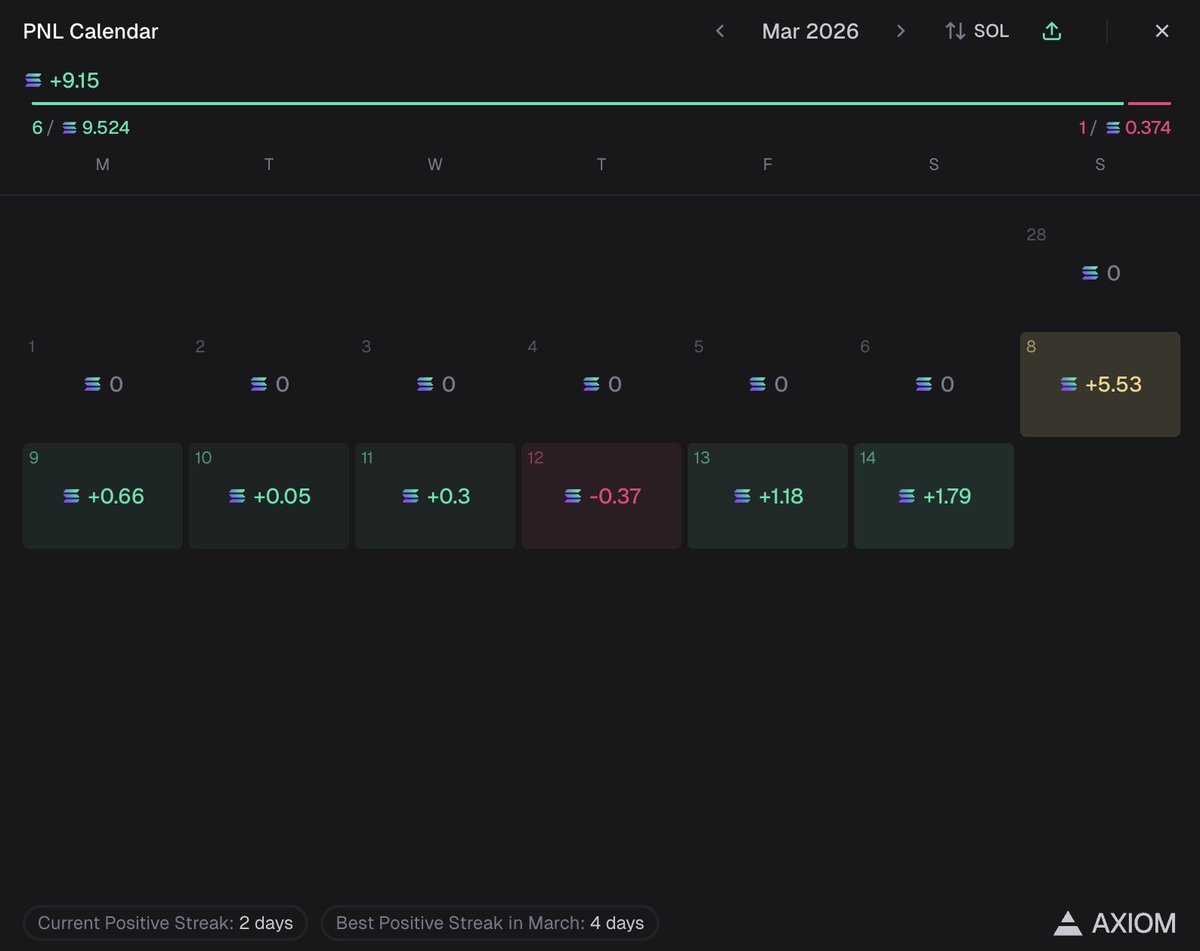Click day 28 cell with 0 PNL
Screen dimensions: 1200x951
(x=1100, y=272)
